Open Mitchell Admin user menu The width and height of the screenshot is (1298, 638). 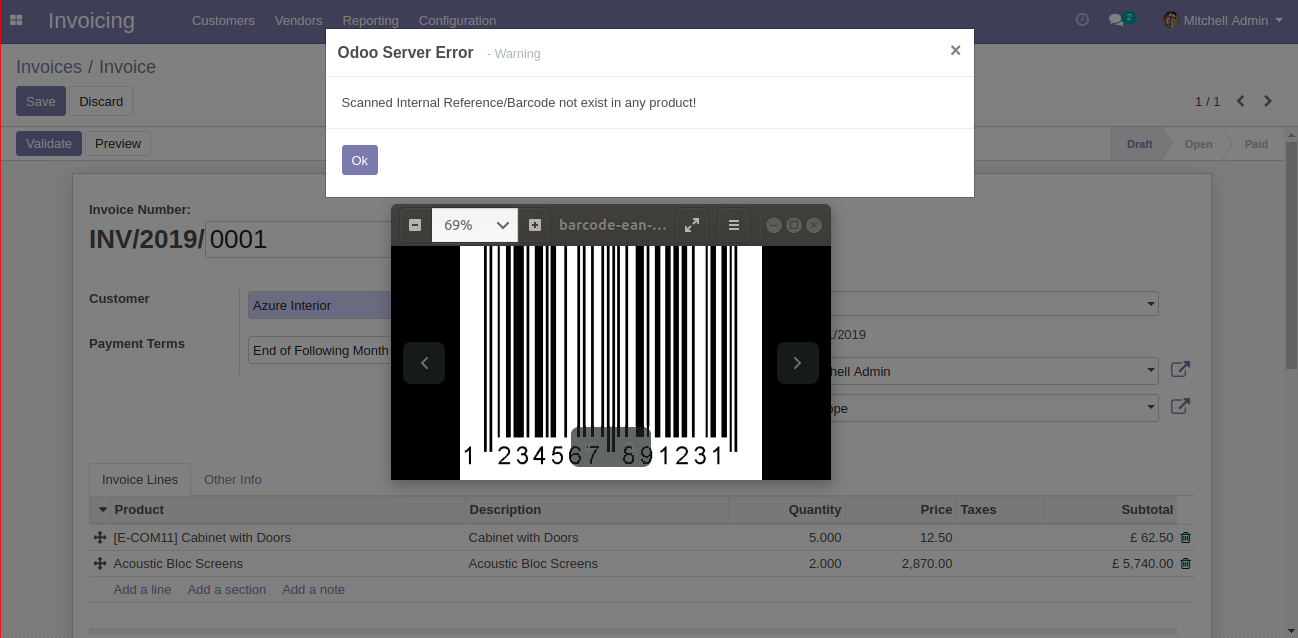click(x=1223, y=20)
